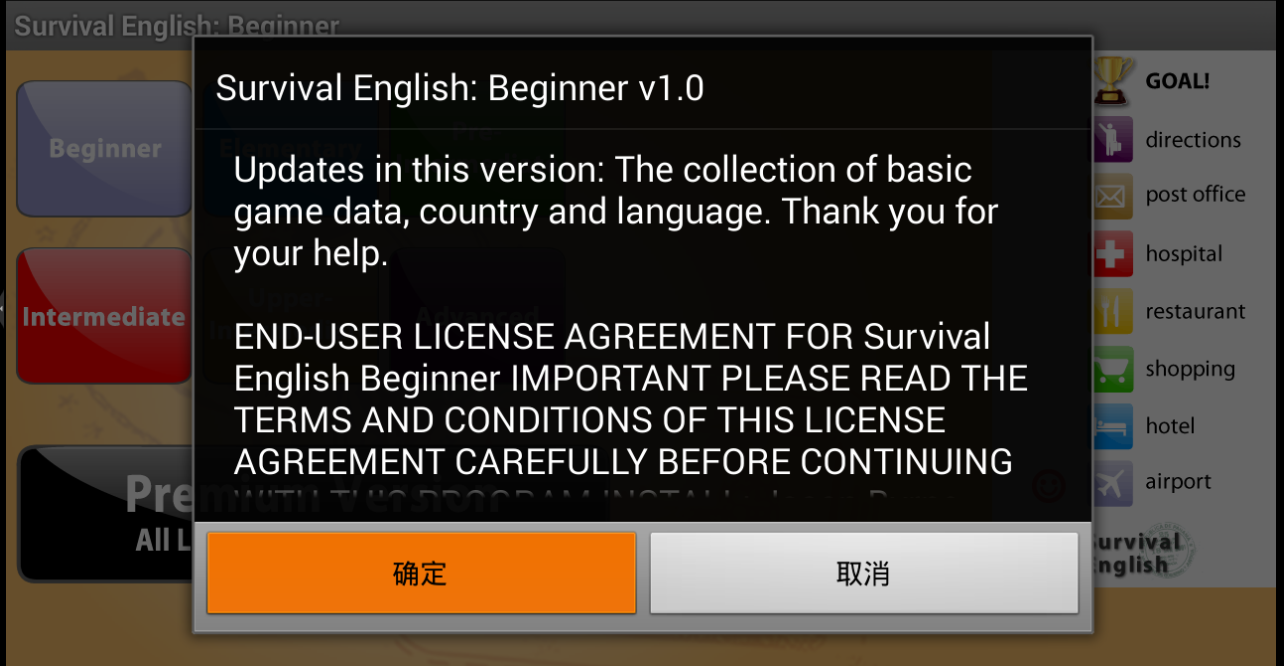Choose the restaurant fork and knife icon

[1113, 311]
